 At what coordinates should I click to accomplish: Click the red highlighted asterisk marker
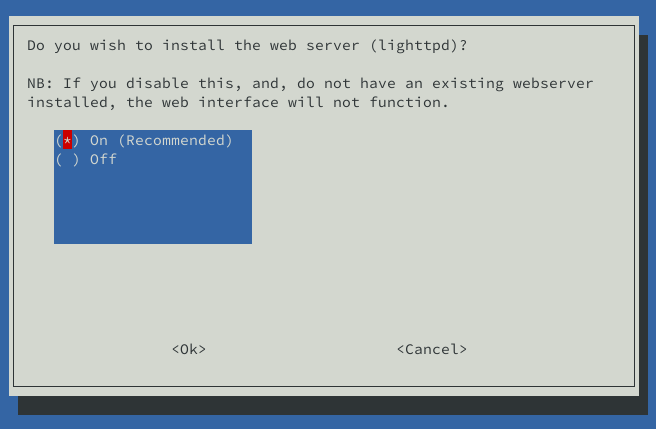tap(67, 141)
